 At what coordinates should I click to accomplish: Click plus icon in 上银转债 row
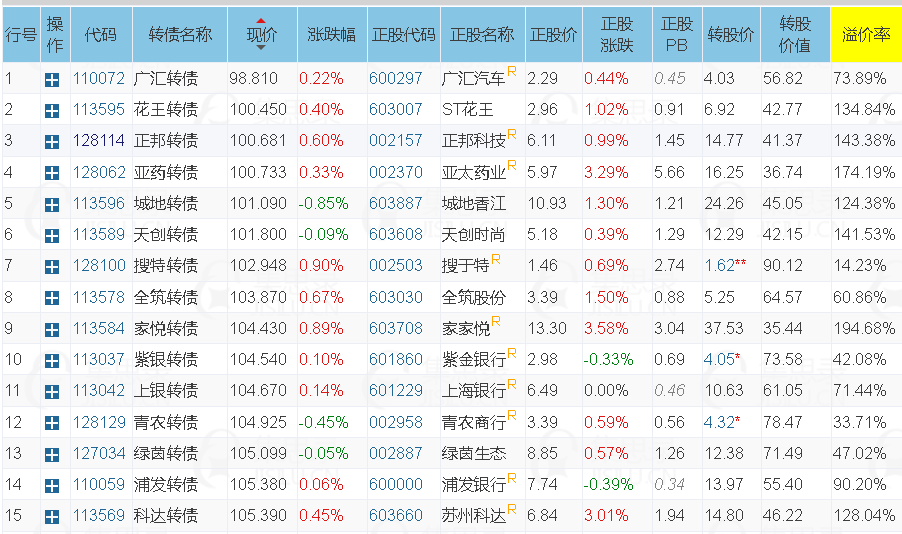(x=52, y=392)
